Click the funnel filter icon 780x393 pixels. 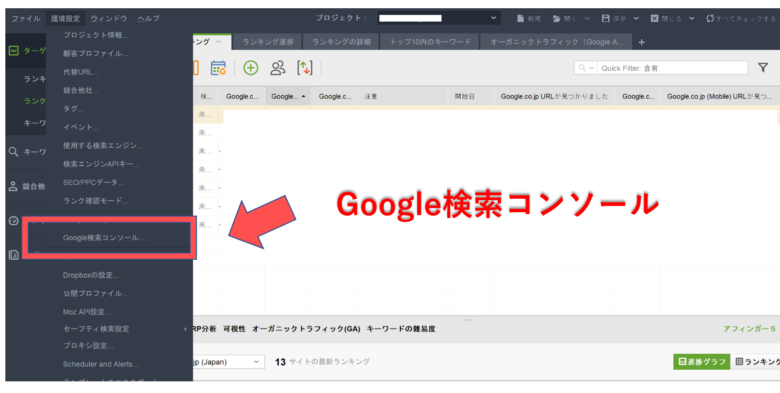[x=763, y=68]
